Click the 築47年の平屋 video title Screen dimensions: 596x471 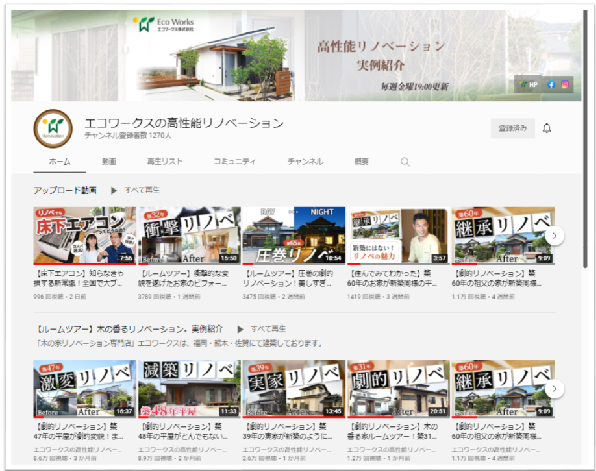(x=79, y=431)
